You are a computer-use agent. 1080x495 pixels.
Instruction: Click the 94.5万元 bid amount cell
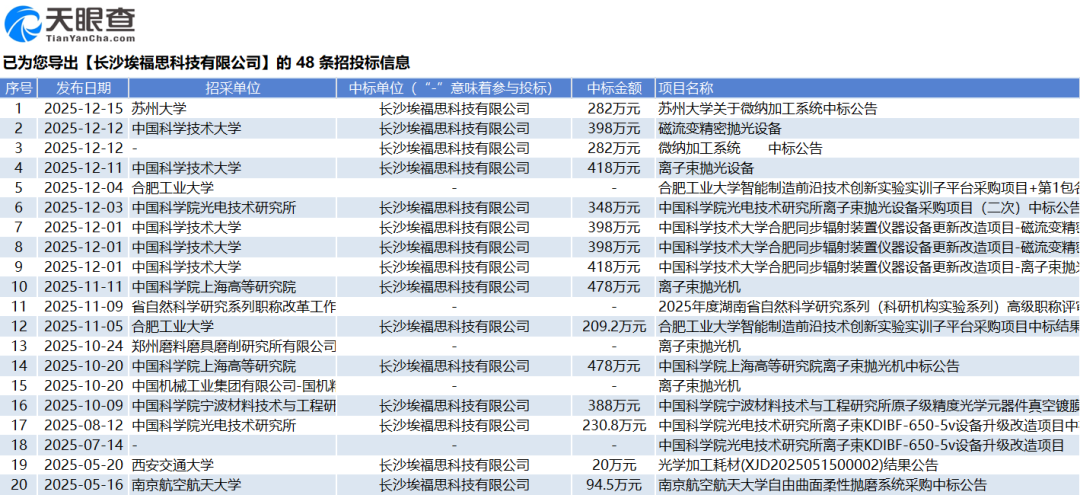613,485
